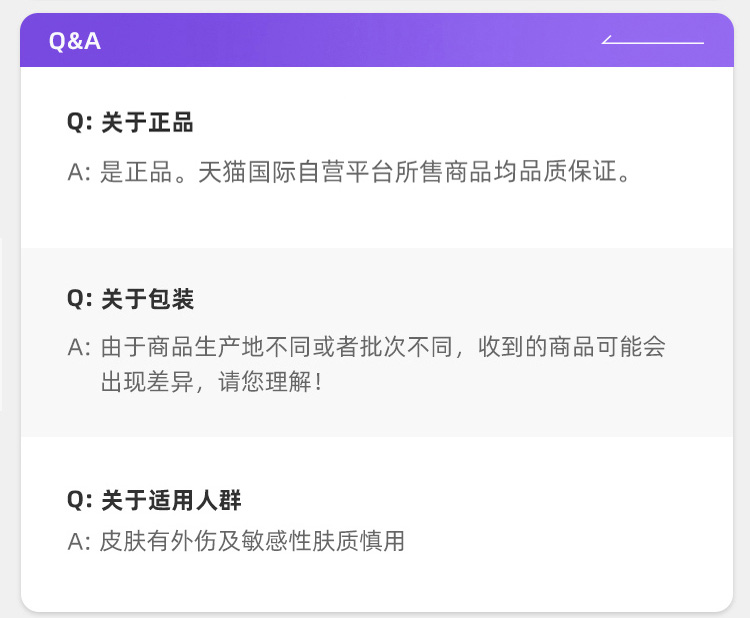Screen dimensions: 750x618
Task: Click the Q&A header title
Action: [75, 42]
